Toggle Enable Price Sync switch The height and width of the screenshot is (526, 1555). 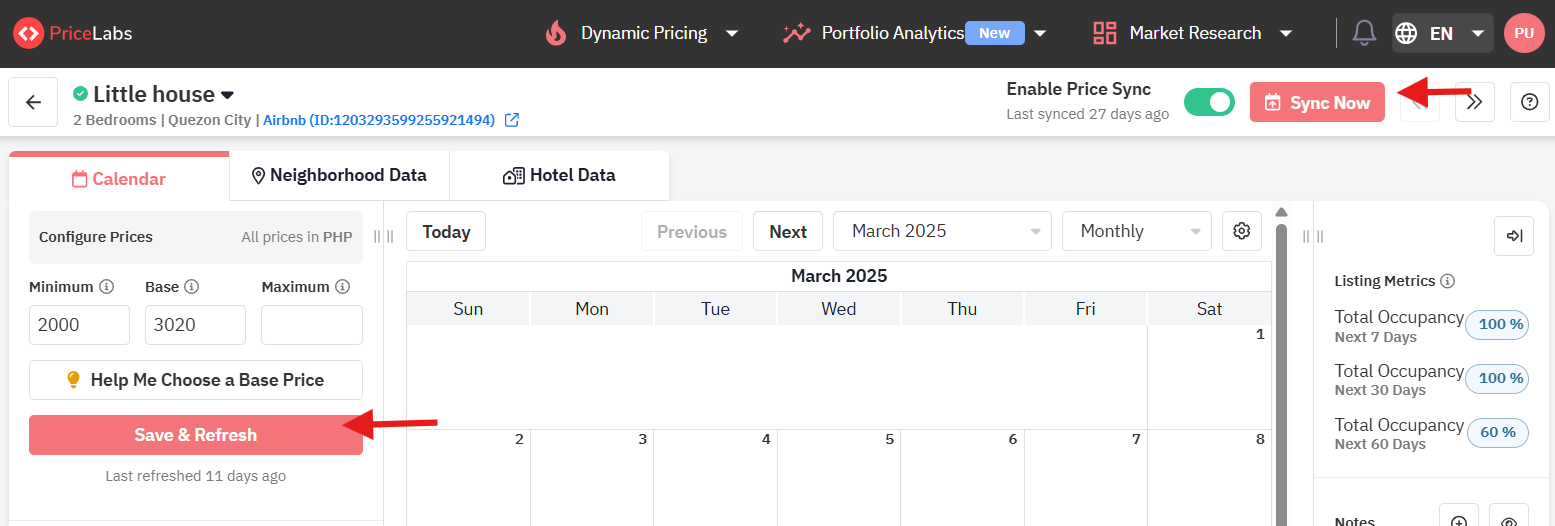pos(1209,102)
